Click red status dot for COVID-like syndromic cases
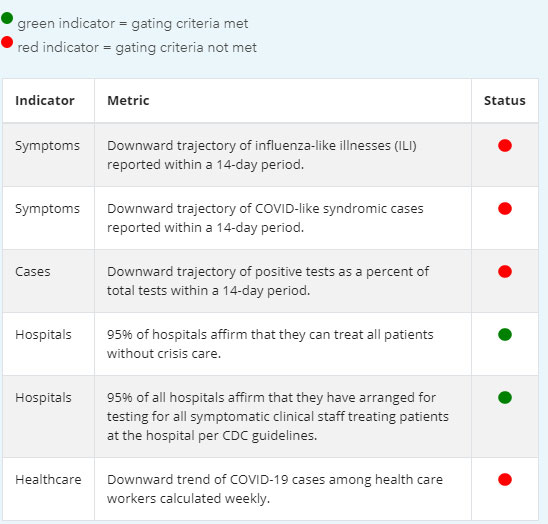This screenshot has width=548, height=524. (x=505, y=208)
